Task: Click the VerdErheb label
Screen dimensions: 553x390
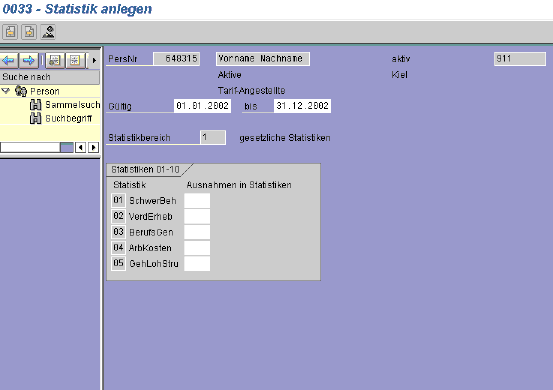Action: (151, 217)
